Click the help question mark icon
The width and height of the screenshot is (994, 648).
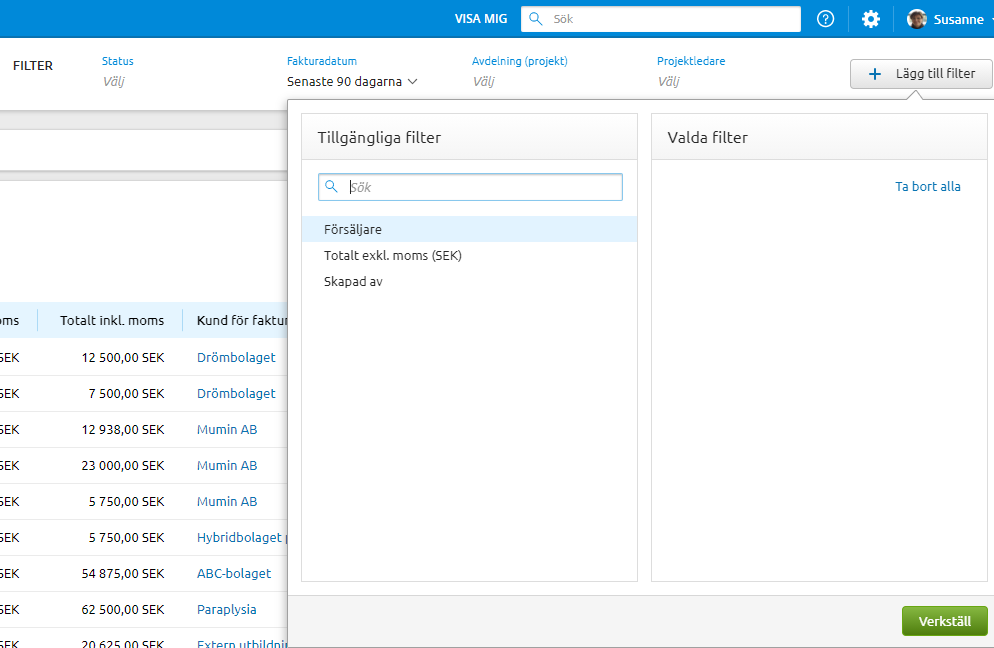(x=825, y=19)
